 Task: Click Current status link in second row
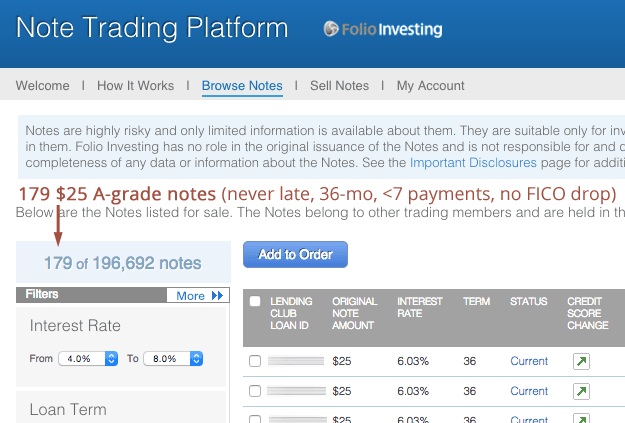529,391
